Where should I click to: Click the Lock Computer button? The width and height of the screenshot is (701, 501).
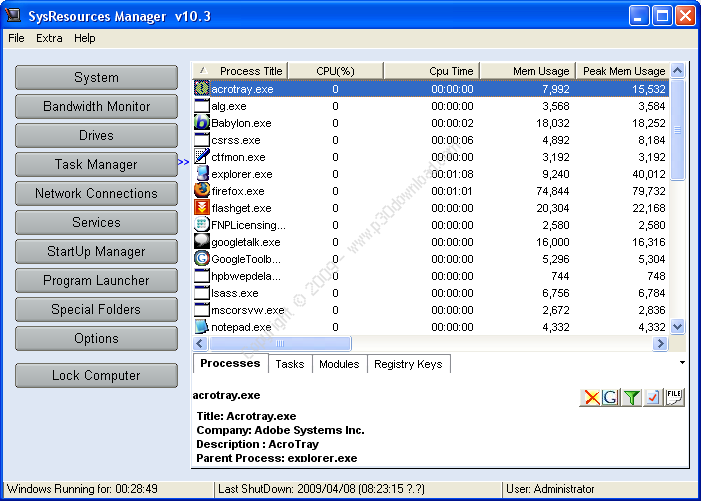(x=96, y=375)
